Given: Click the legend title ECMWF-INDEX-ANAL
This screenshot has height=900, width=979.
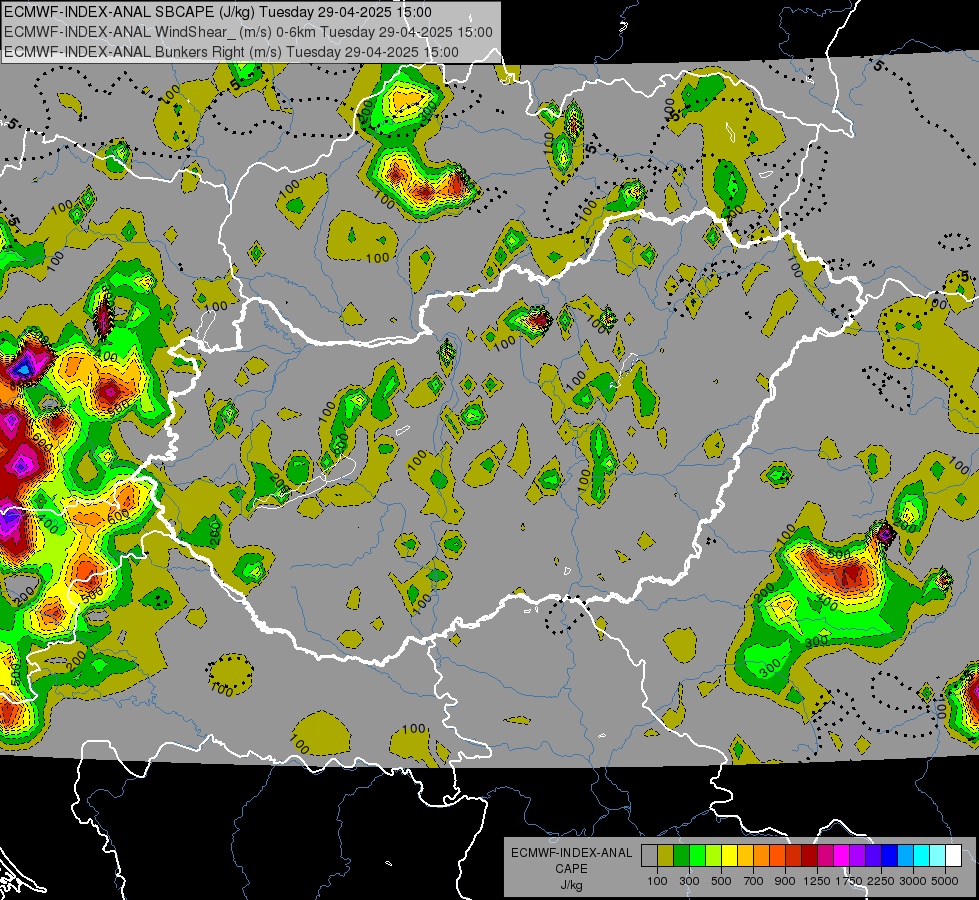Looking at the screenshot, I should (571, 853).
